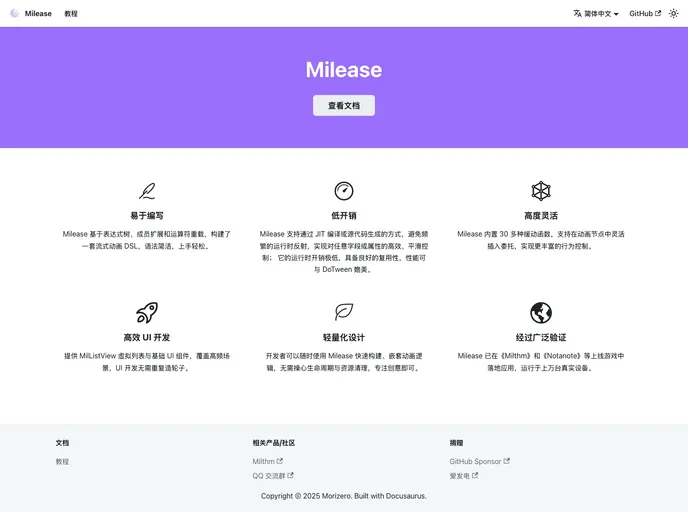
Task: Open the QQ 交流群 footer link
Action: click(272, 476)
